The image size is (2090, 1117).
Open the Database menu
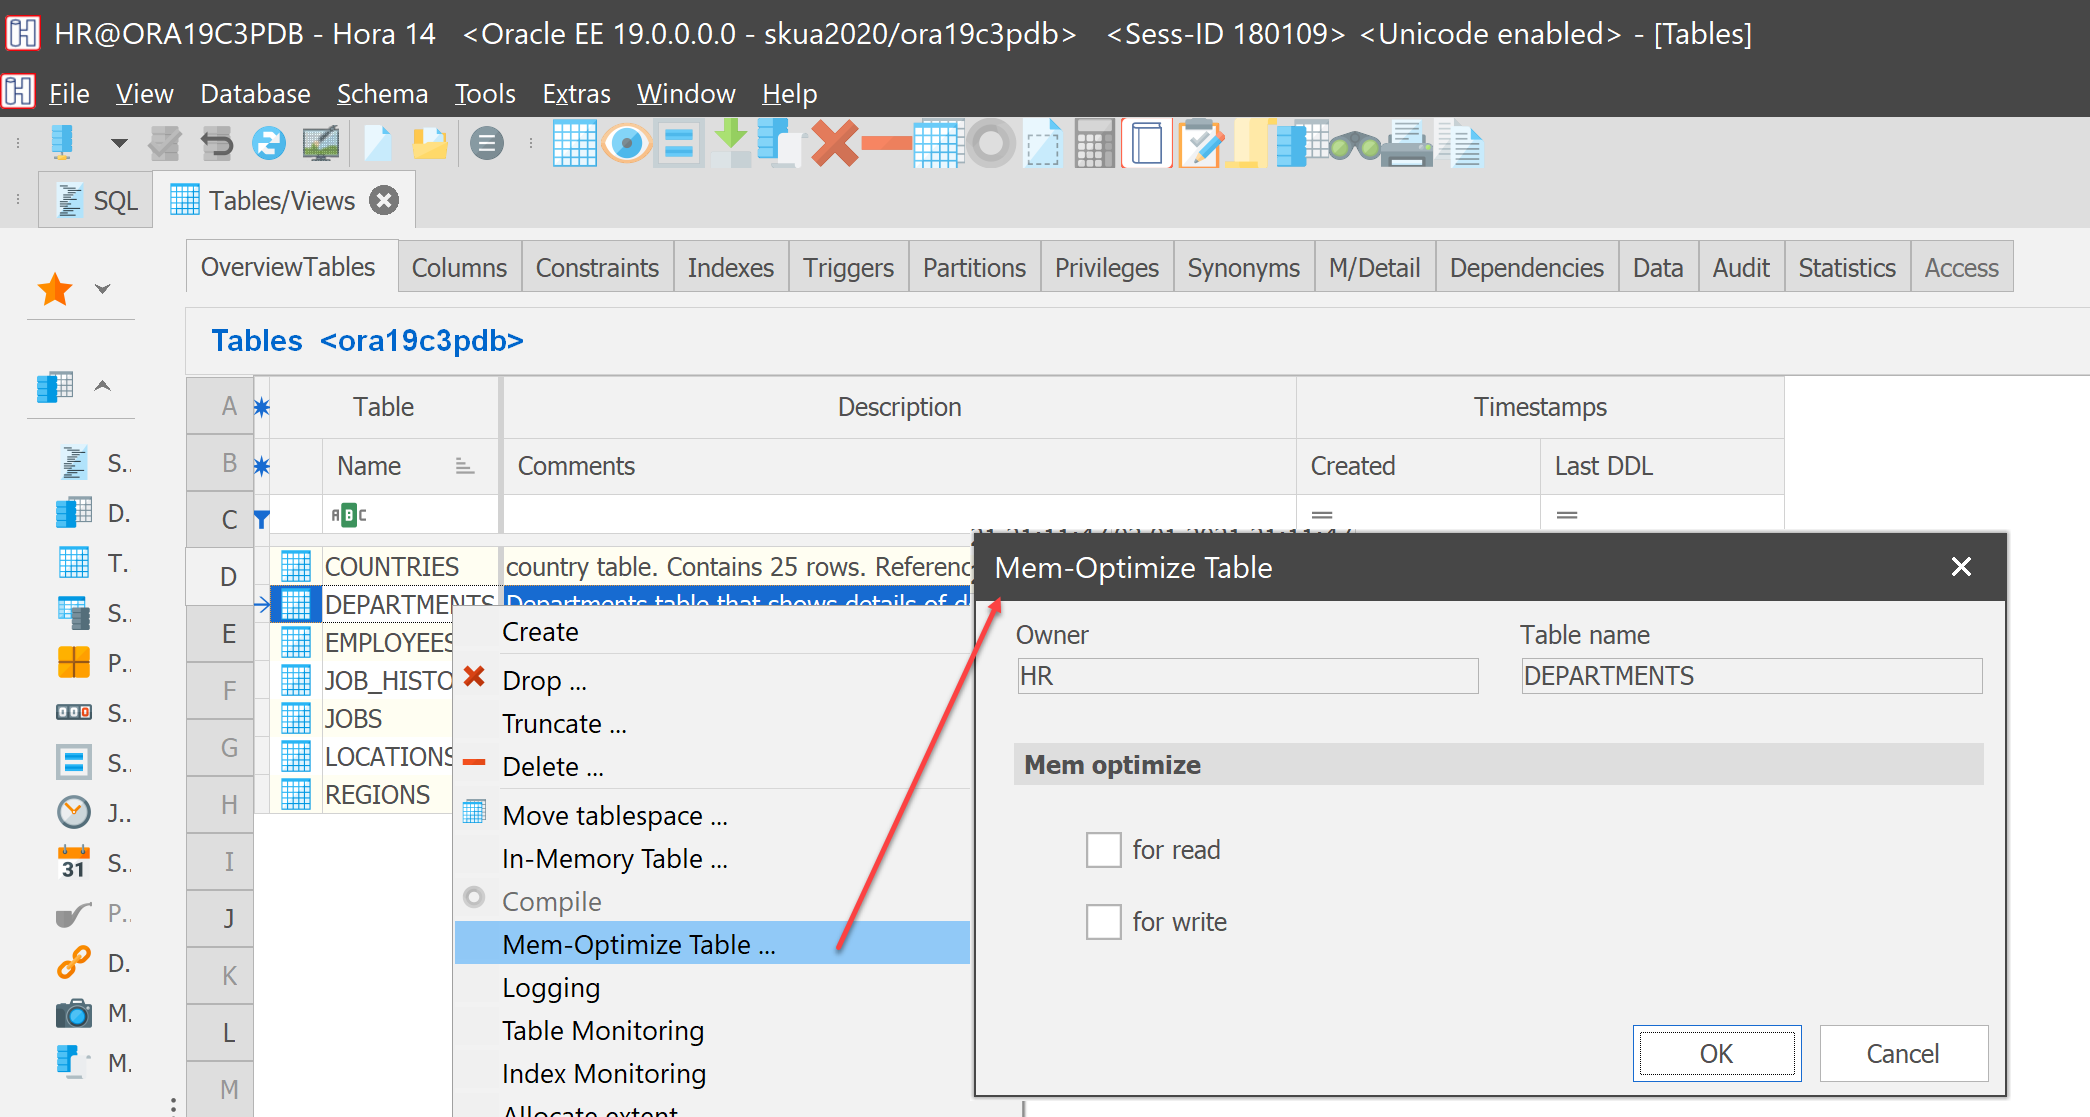tap(255, 93)
